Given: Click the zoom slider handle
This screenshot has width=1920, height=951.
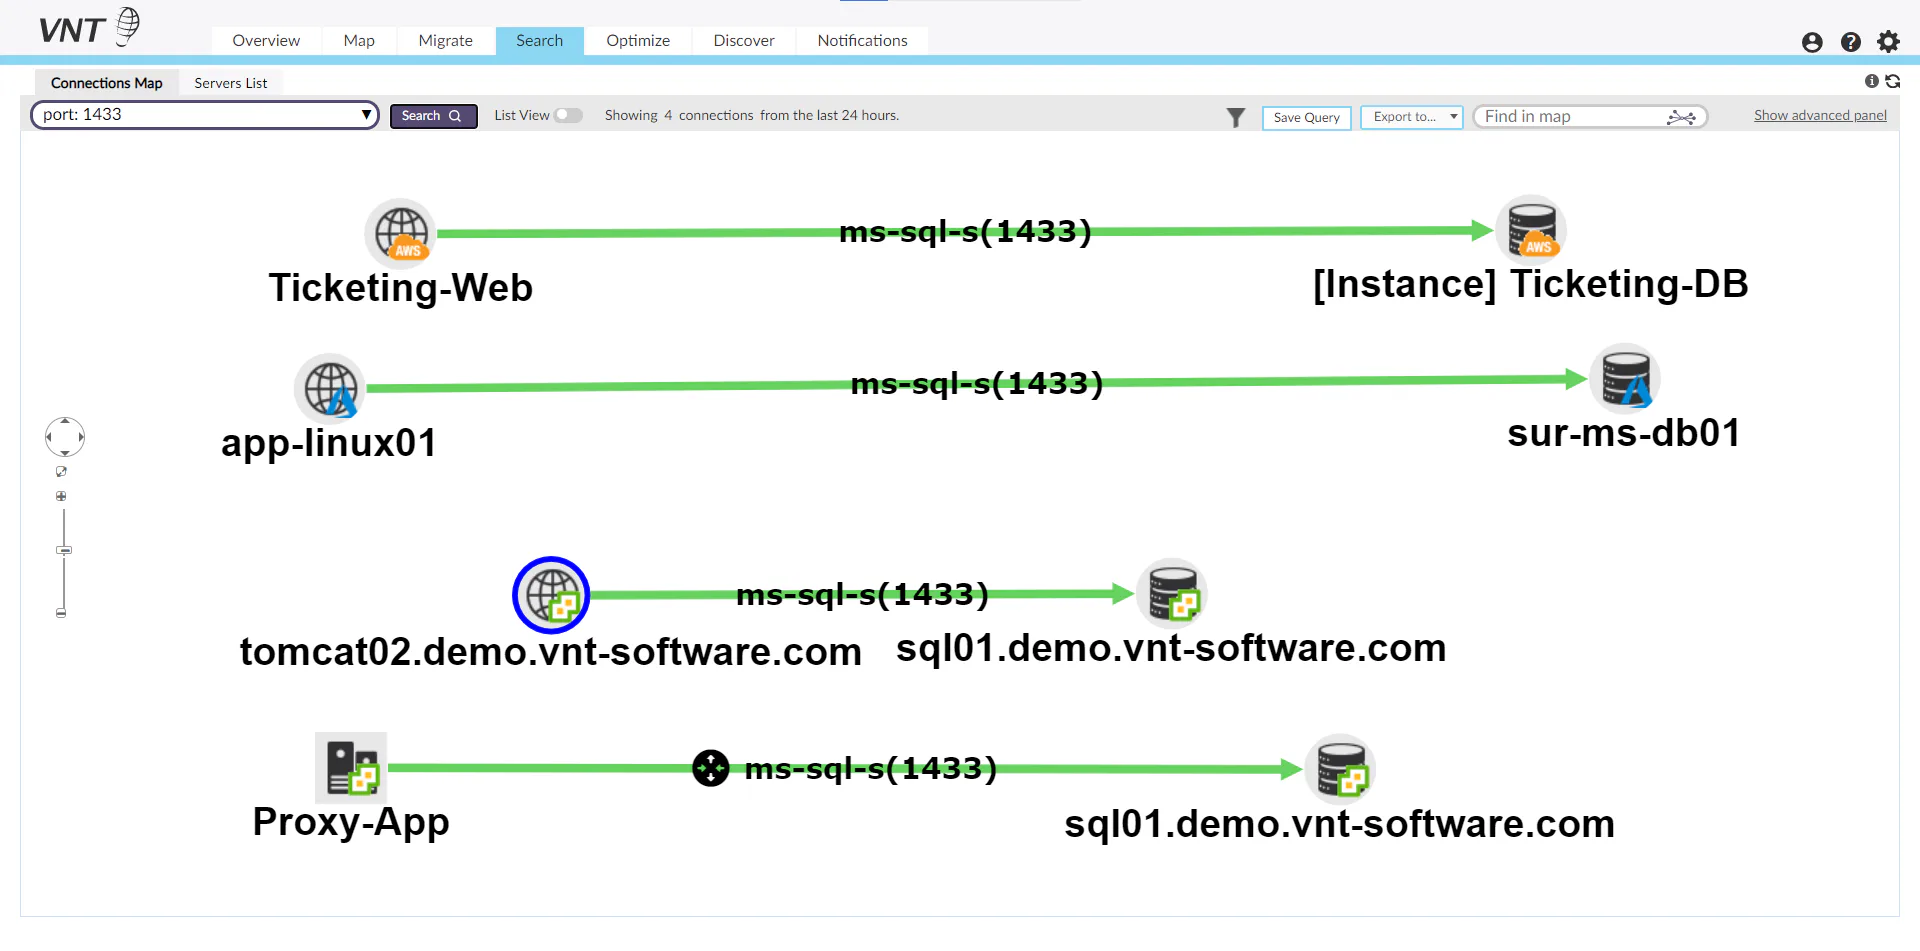Looking at the screenshot, I should tap(64, 550).
